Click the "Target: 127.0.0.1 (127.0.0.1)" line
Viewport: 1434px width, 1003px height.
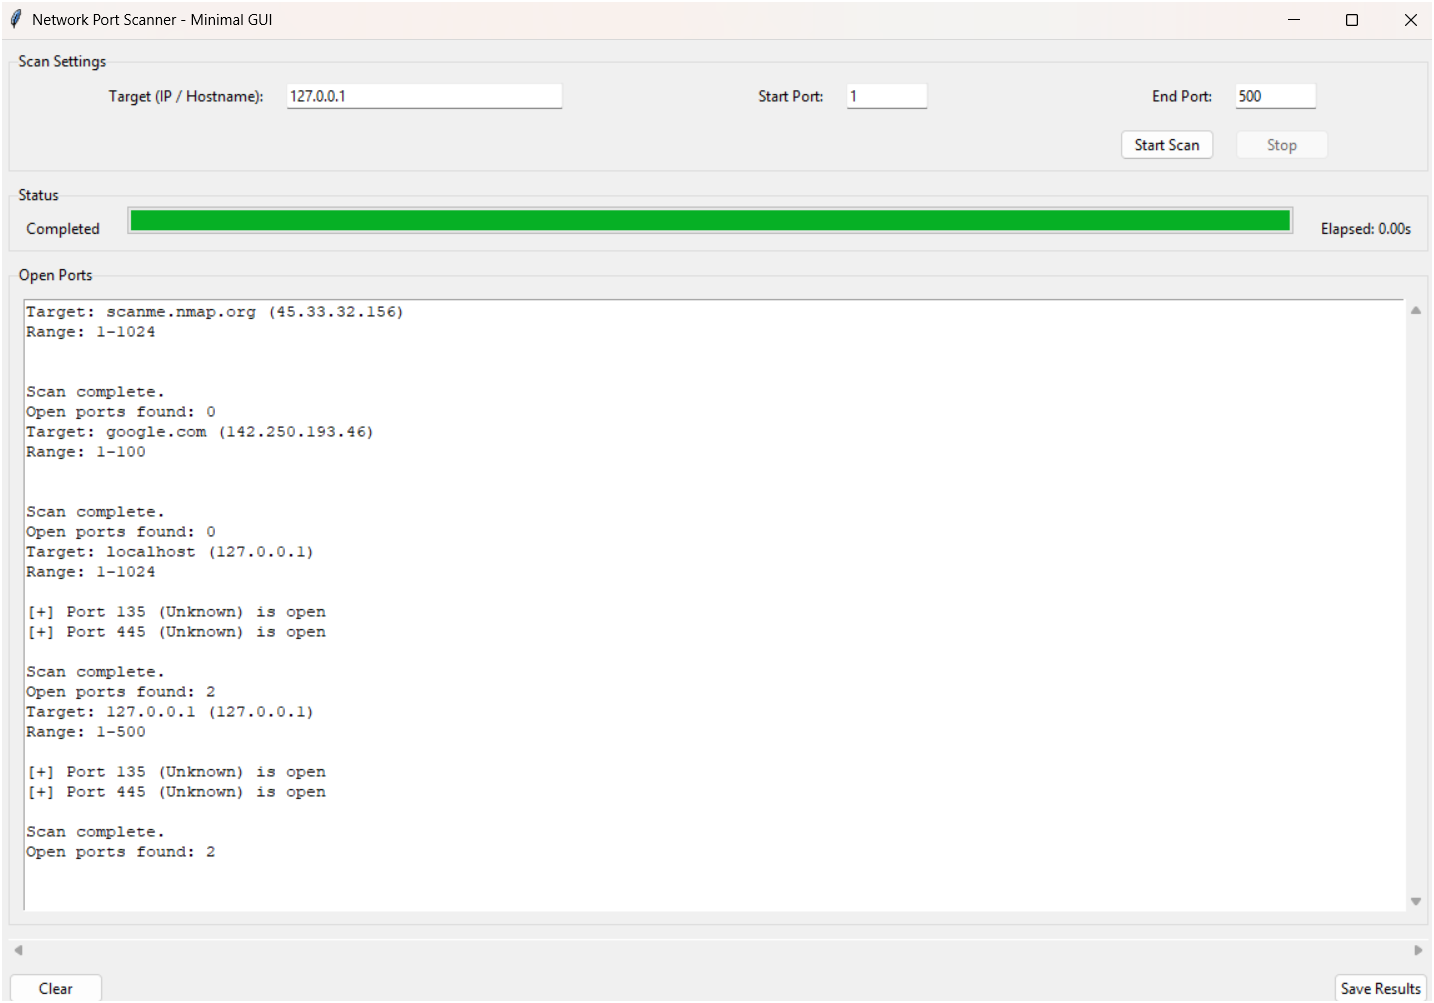click(x=170, y=712)
